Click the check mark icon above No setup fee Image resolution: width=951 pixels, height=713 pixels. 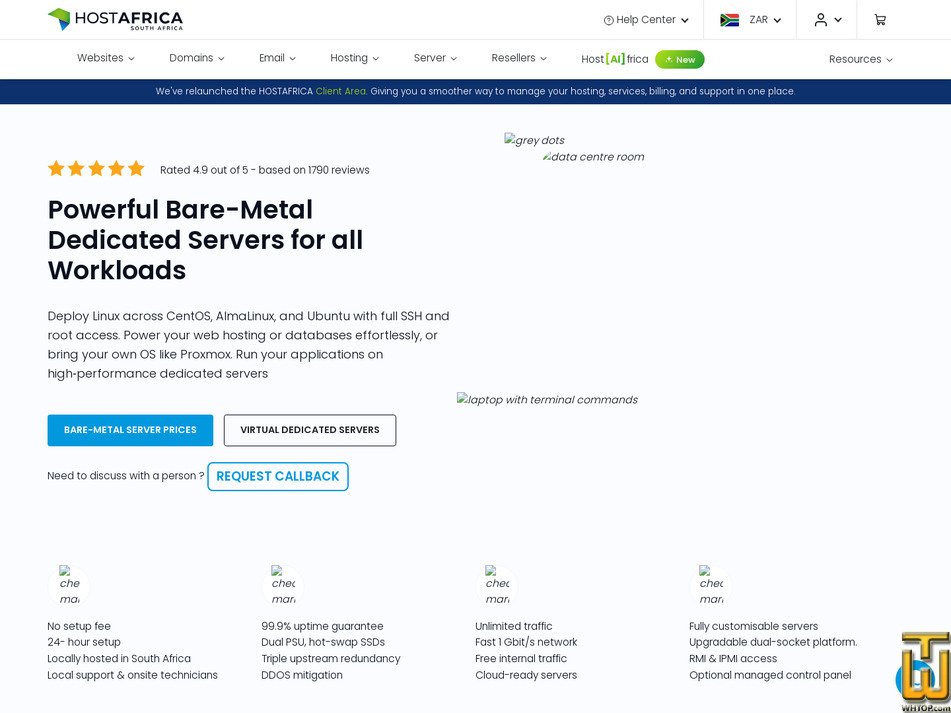point(69,585)
